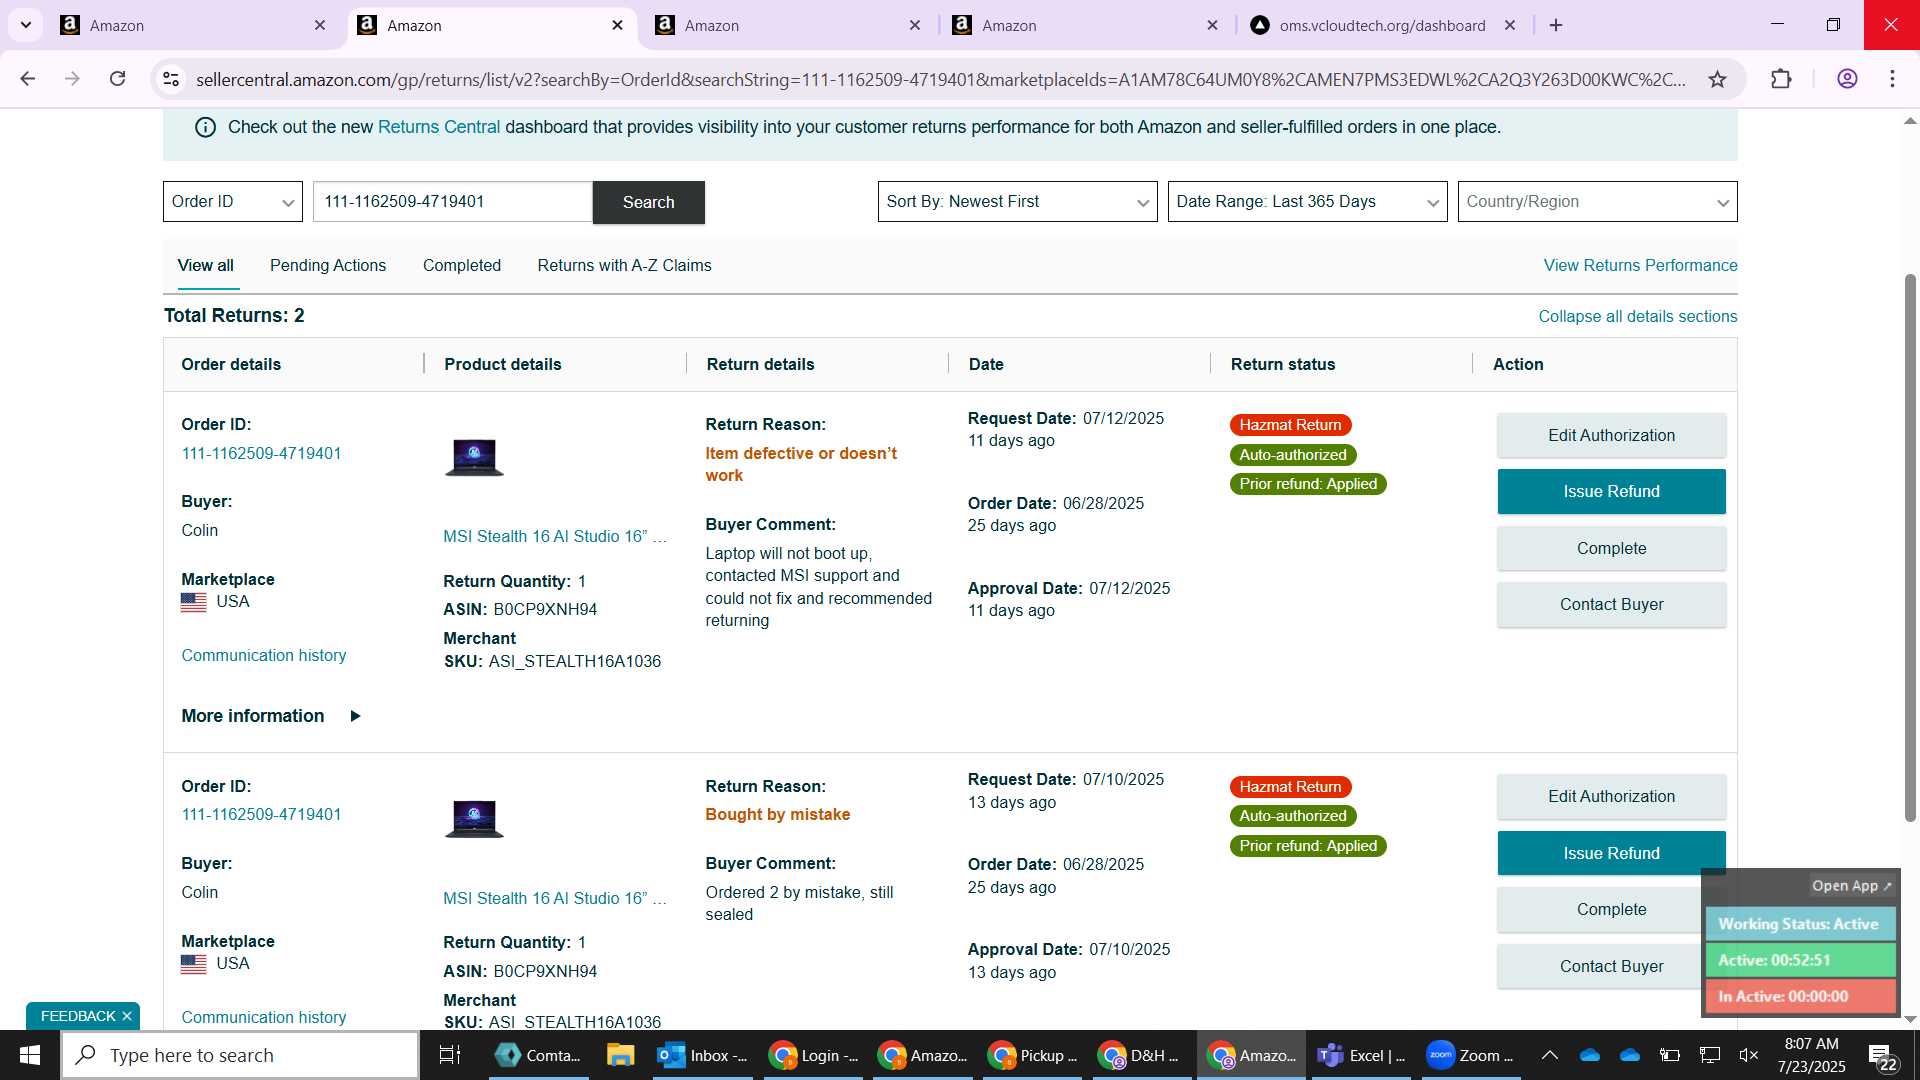The width and height of the screenshot is (1920, 1080).
Task: Open the Country/Region dropdown
Action: 1597,202
